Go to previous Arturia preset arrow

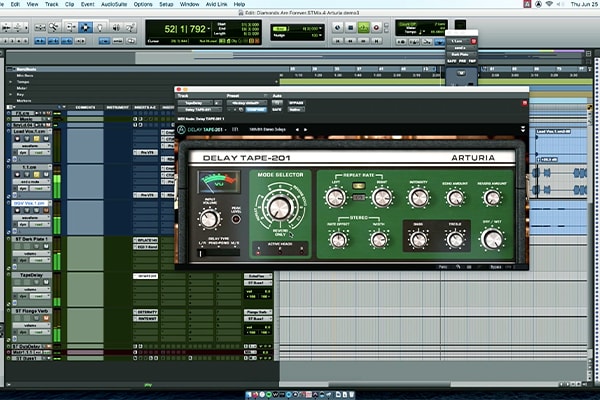[297, 130]
